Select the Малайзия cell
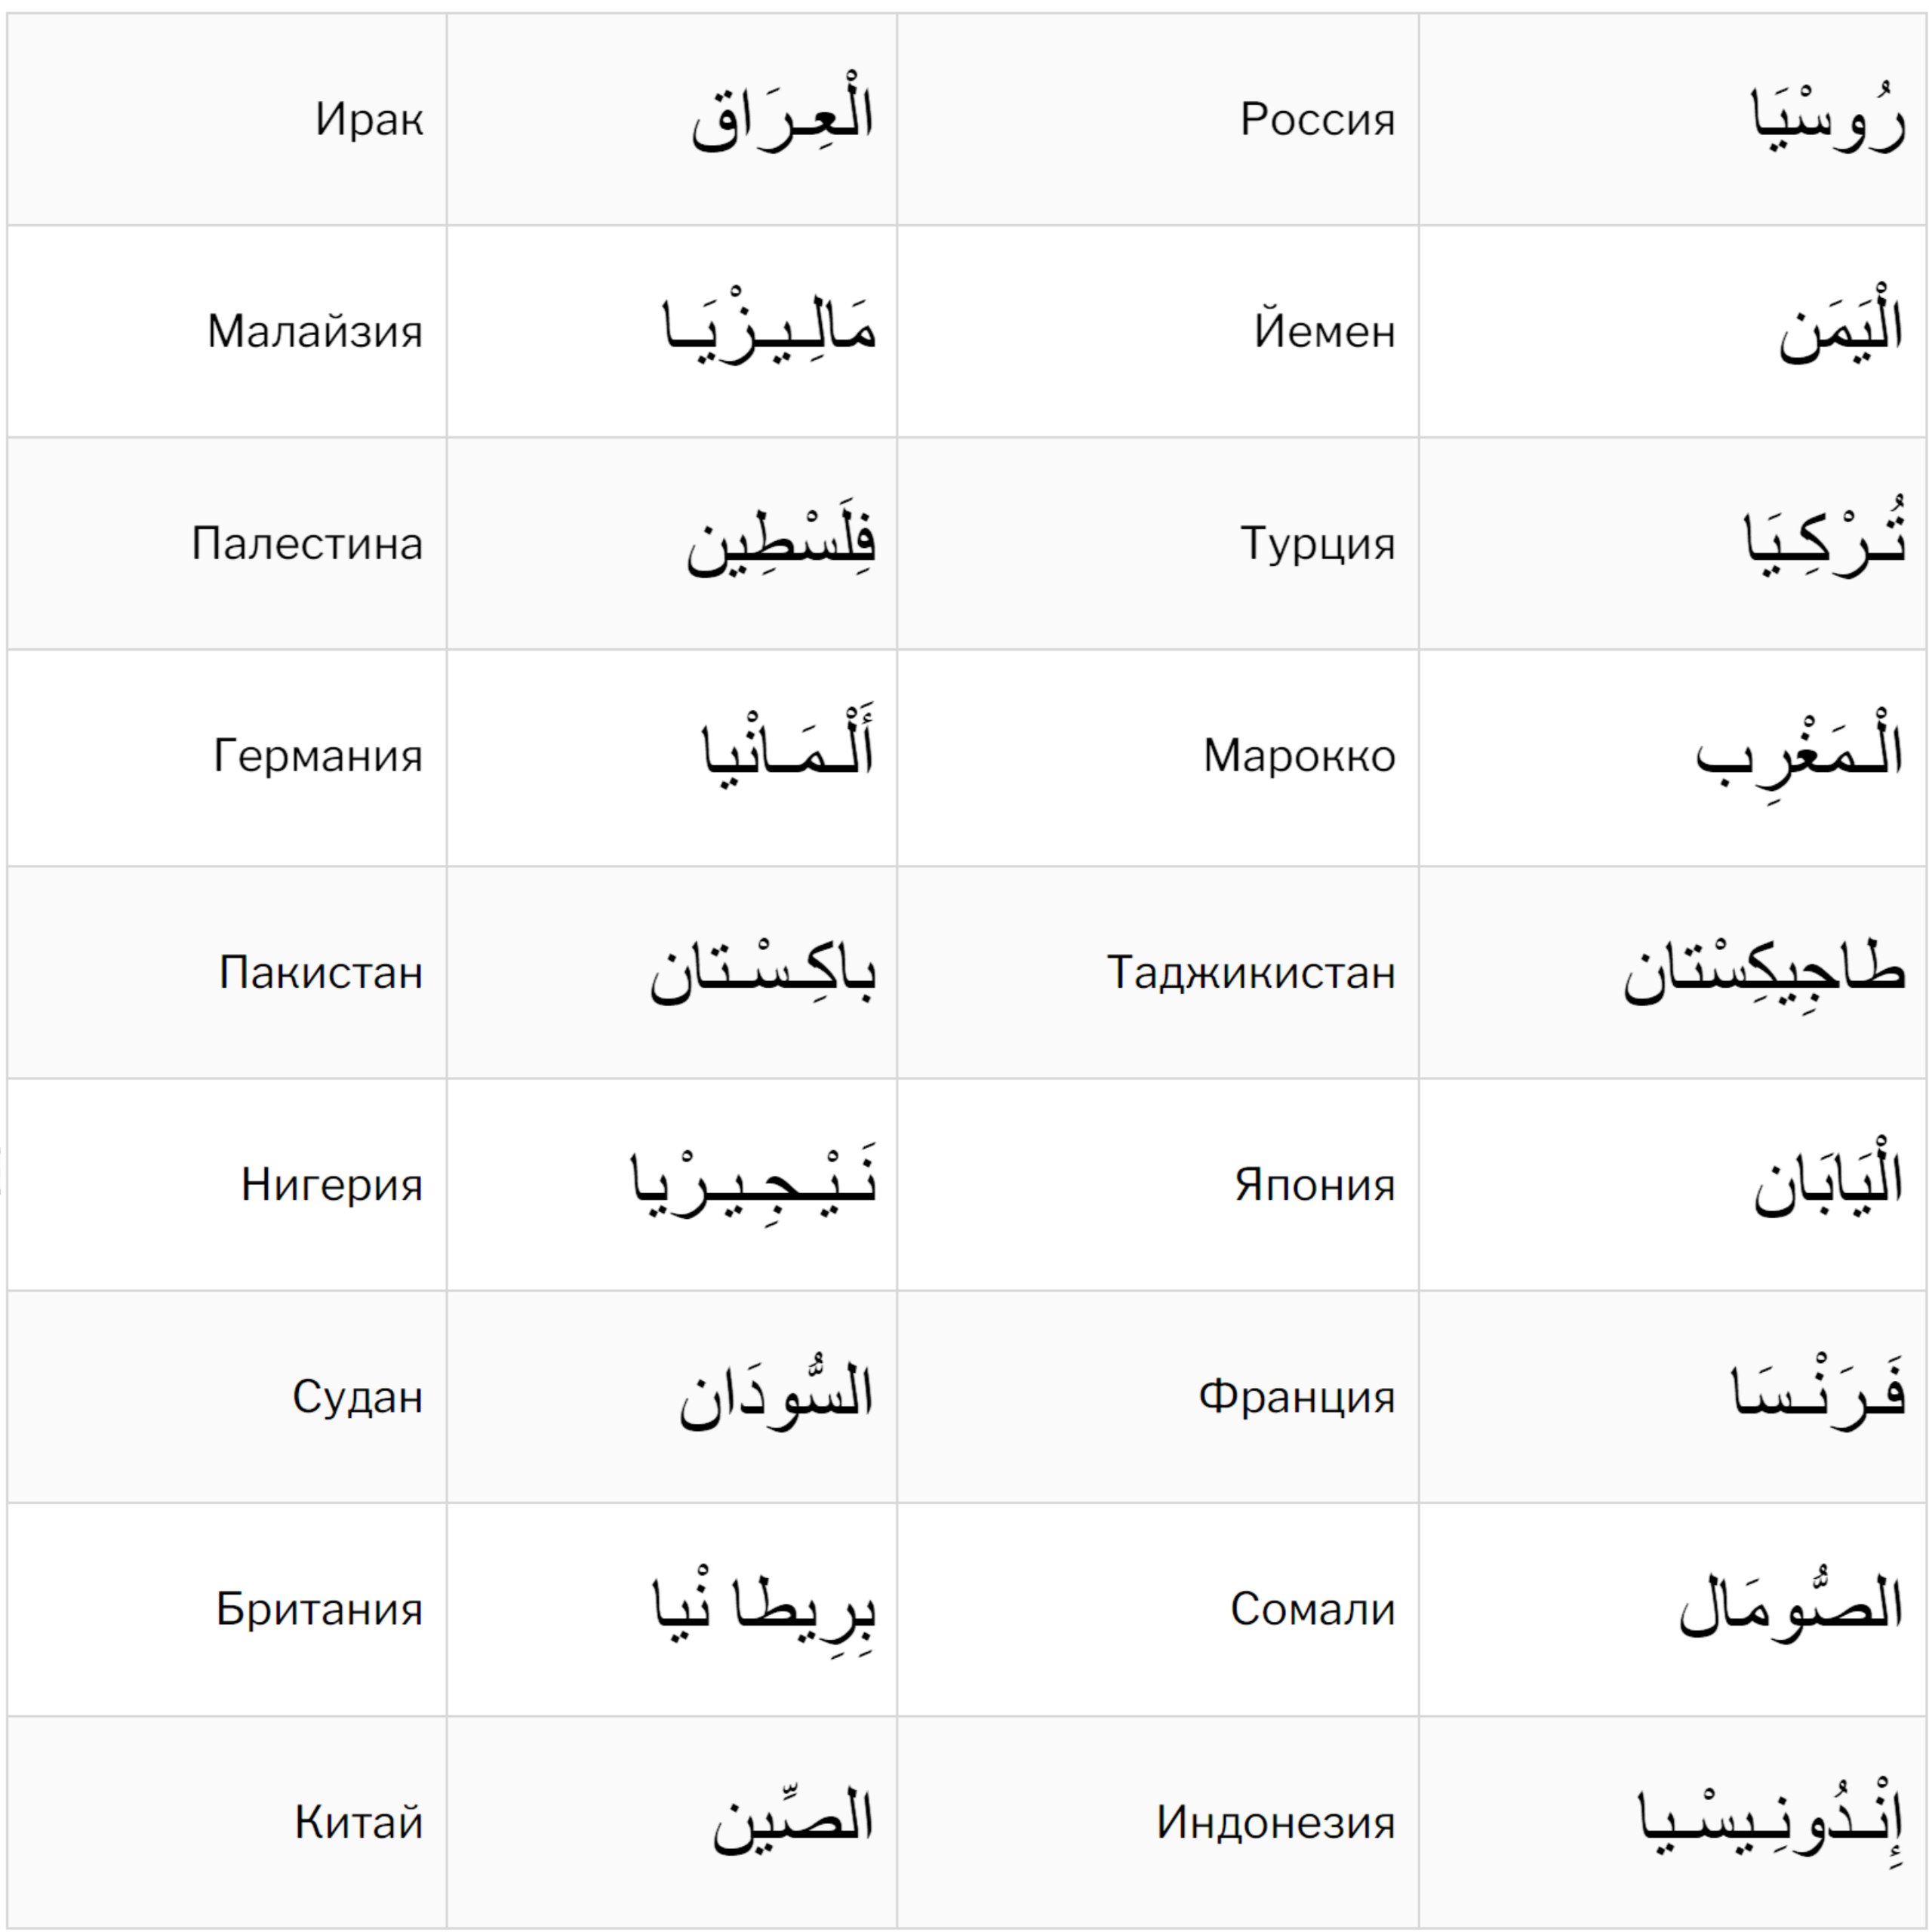Image resolution: width=1929 pixels, height=1932 pixels. point(315,331)
